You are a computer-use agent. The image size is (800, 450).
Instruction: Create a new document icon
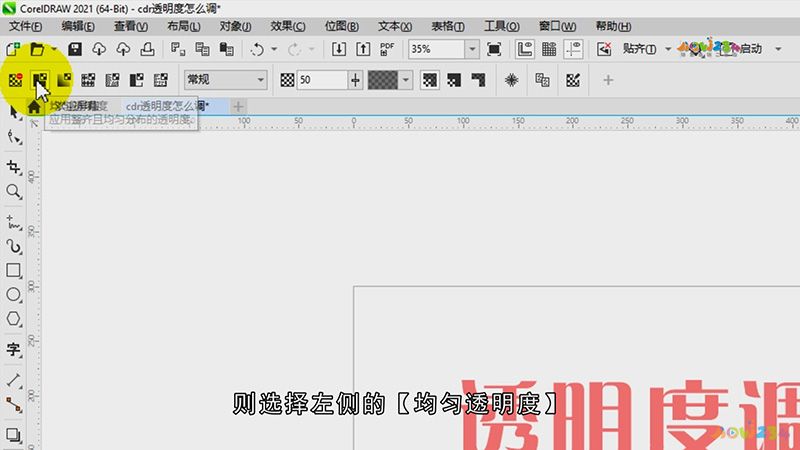(13, 49)
